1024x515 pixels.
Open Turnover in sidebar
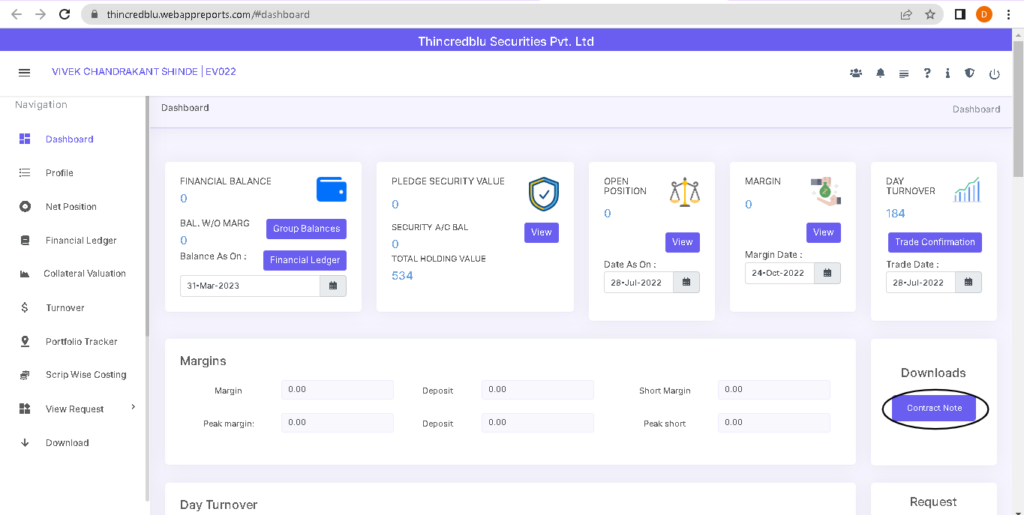[65, 307]
